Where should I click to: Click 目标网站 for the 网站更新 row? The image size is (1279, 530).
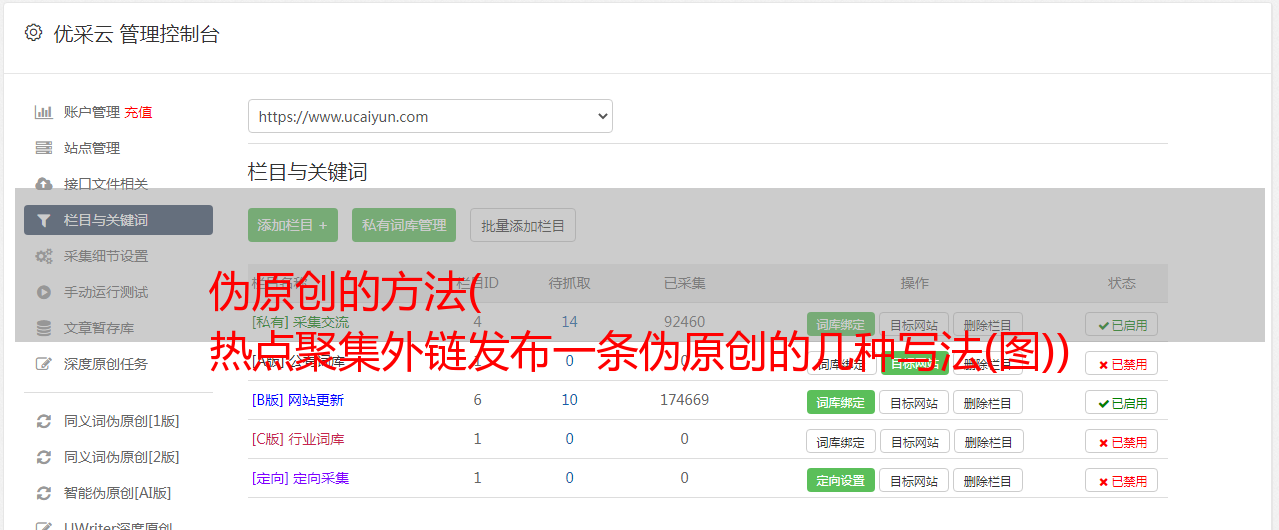[914, 402]
